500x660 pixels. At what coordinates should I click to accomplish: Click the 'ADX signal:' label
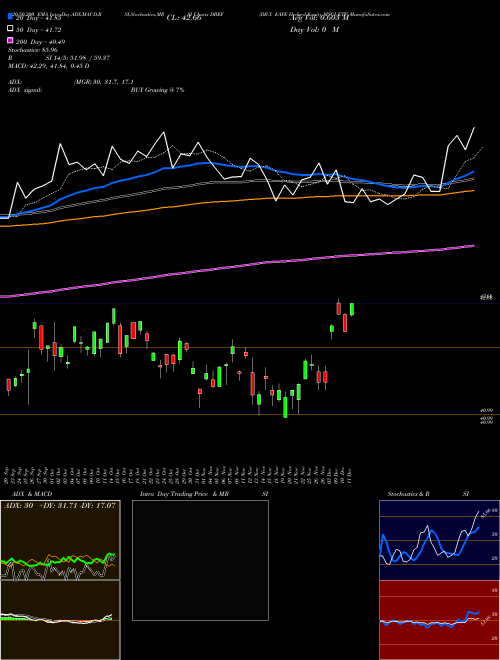(x=25, y=90)
